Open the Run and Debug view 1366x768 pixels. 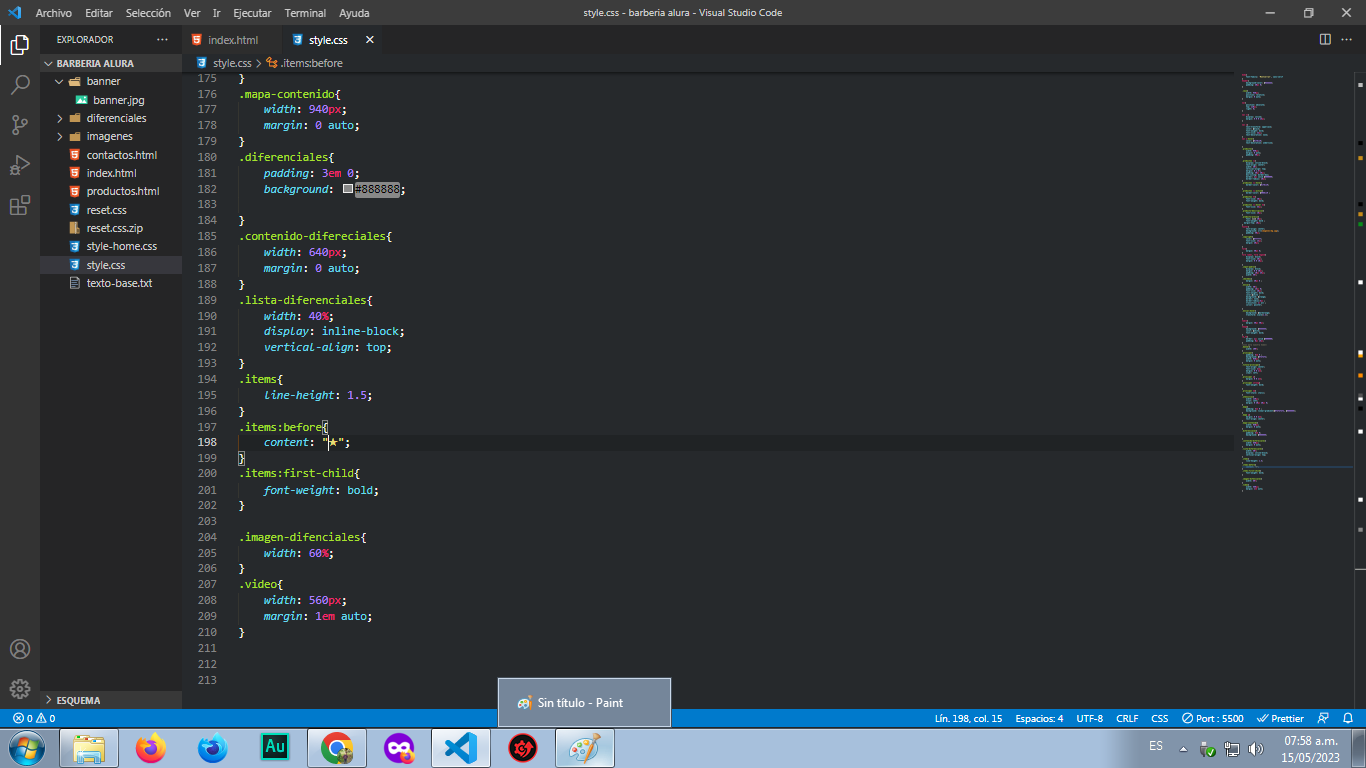click(x=20, y=165)
